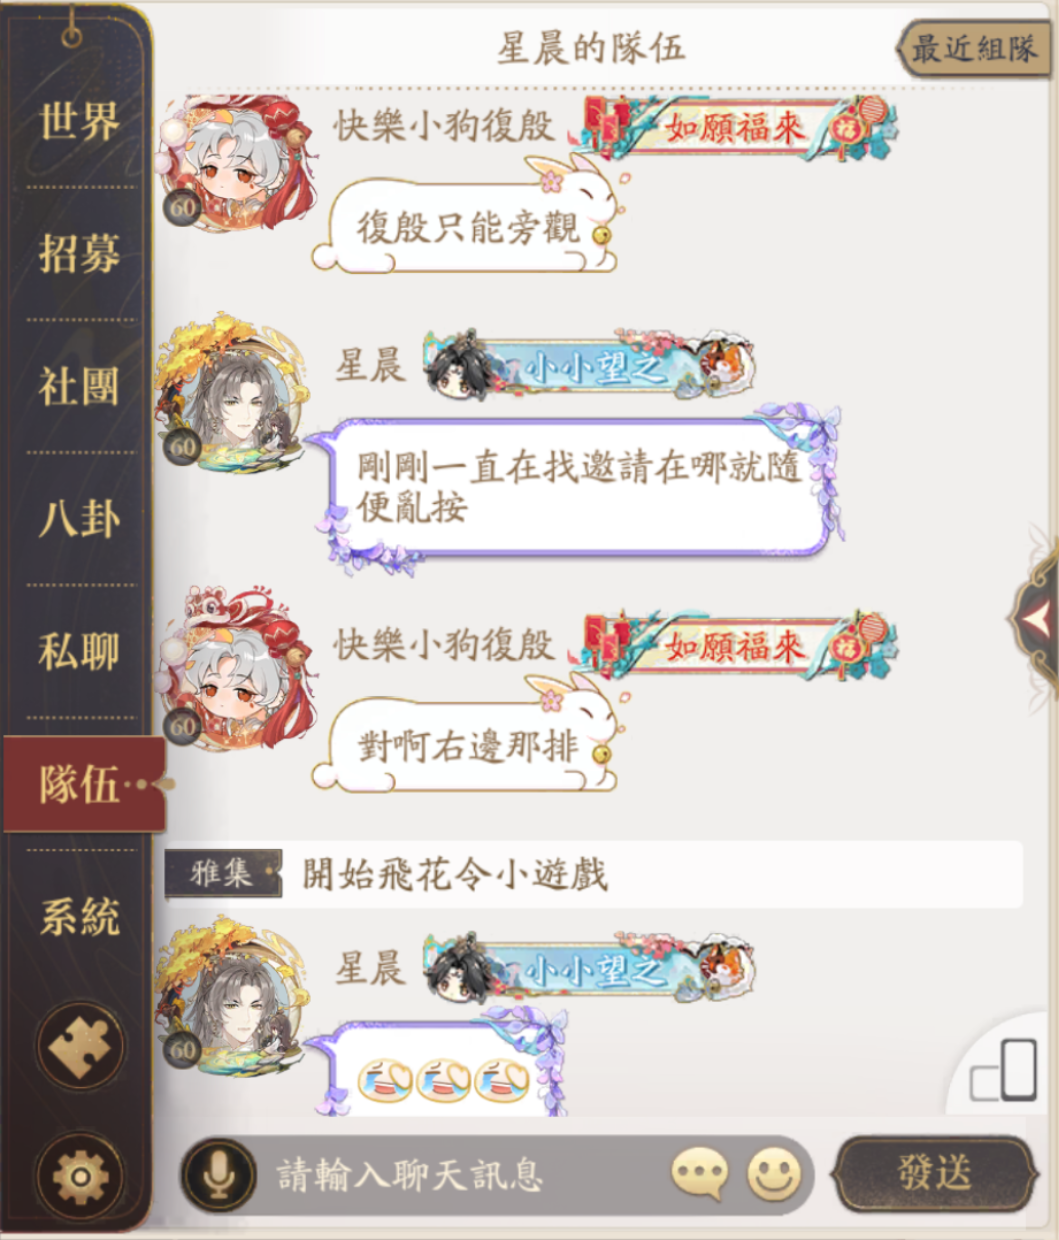The height and width of the screenshot is (1240, 1059).
Task: Tap the microphone voice input icon
Action: click(x=218, y=1175)
